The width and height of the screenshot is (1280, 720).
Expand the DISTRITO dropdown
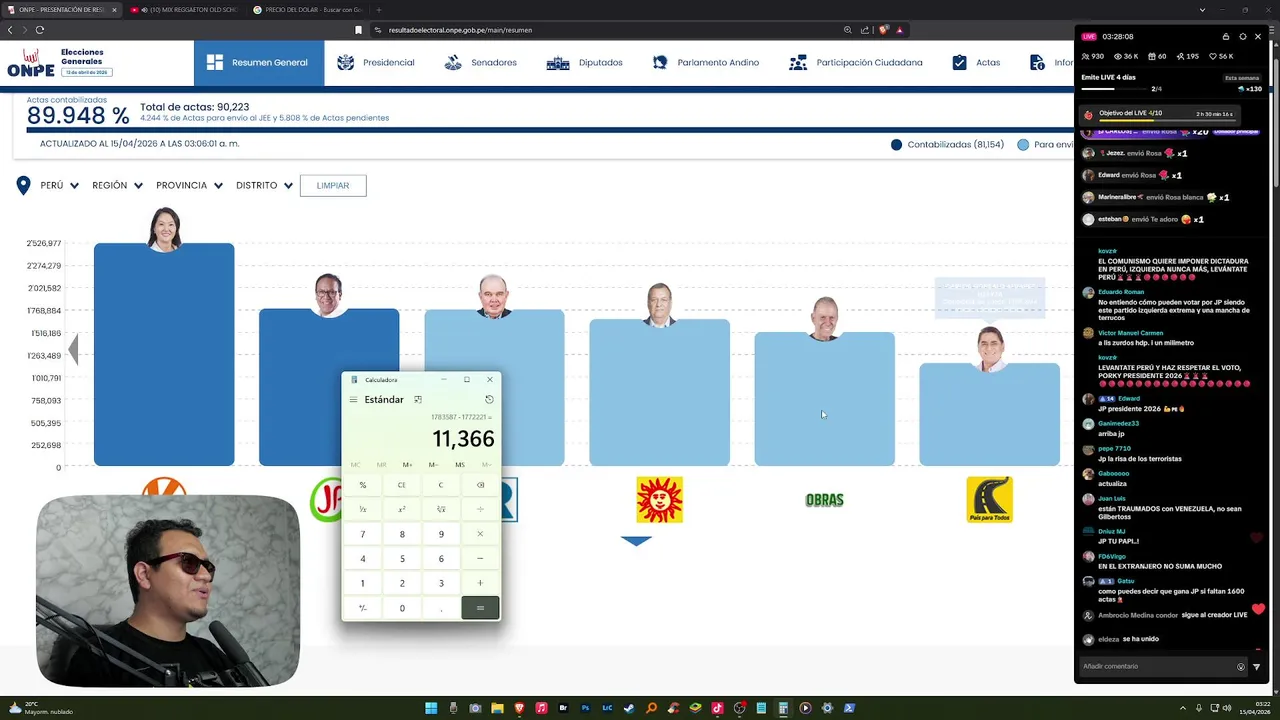point(264,185)
